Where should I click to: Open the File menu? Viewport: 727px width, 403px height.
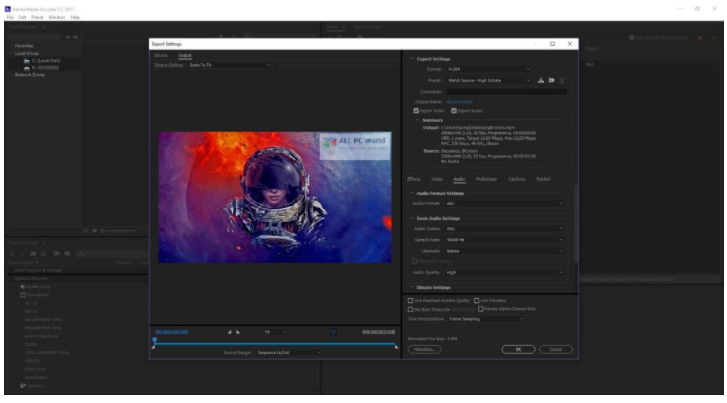coord(10,18)
